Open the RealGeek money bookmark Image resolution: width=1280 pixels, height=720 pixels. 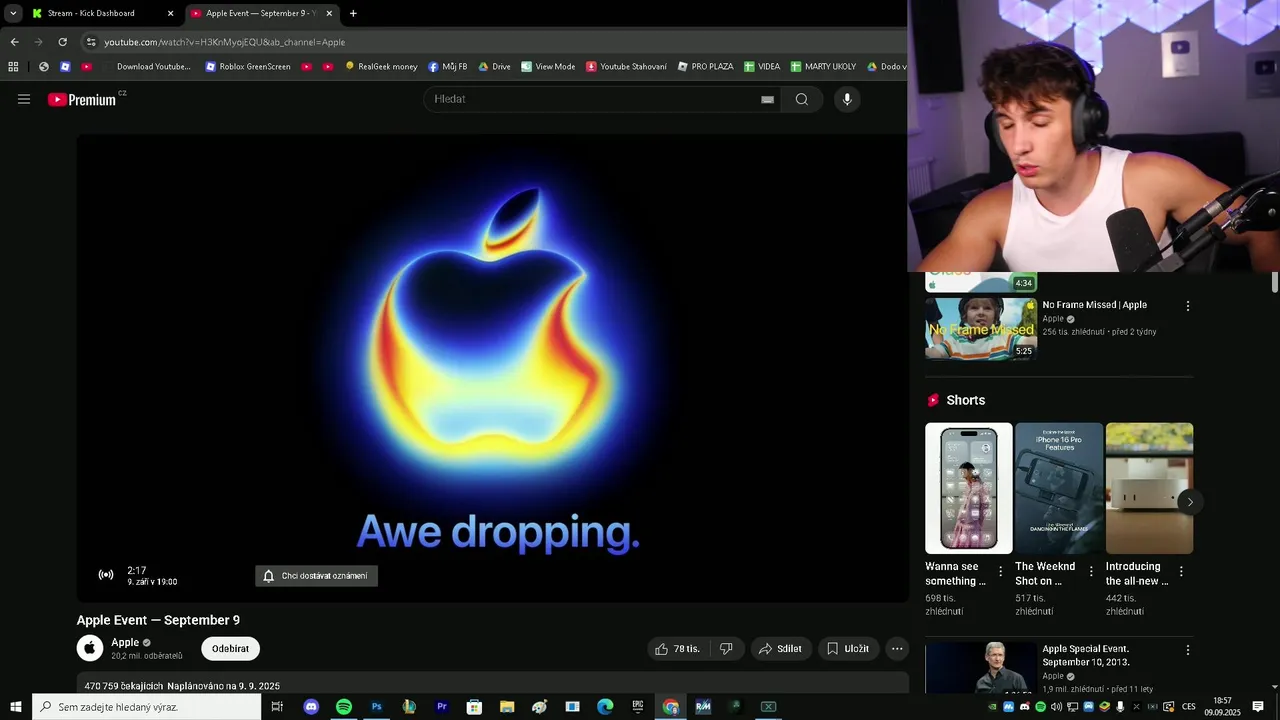381,67
